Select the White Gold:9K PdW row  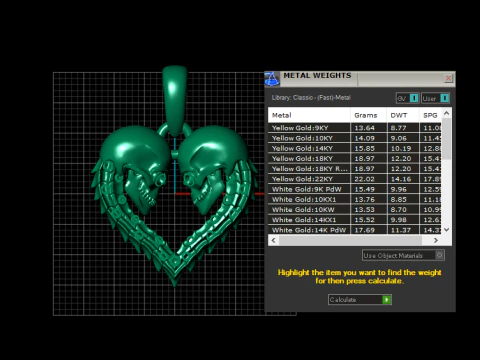pos(355,189)
